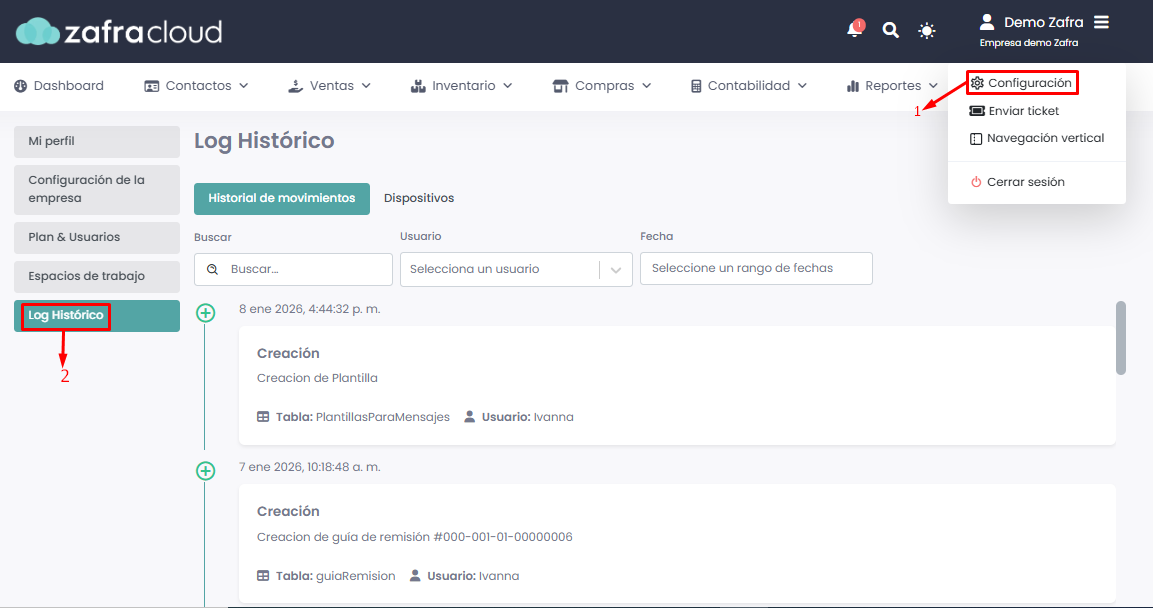Open the Reportes dropdown menu
Image resolution: width=1153 pixels, height=608 pixels.
click(892, 86)
